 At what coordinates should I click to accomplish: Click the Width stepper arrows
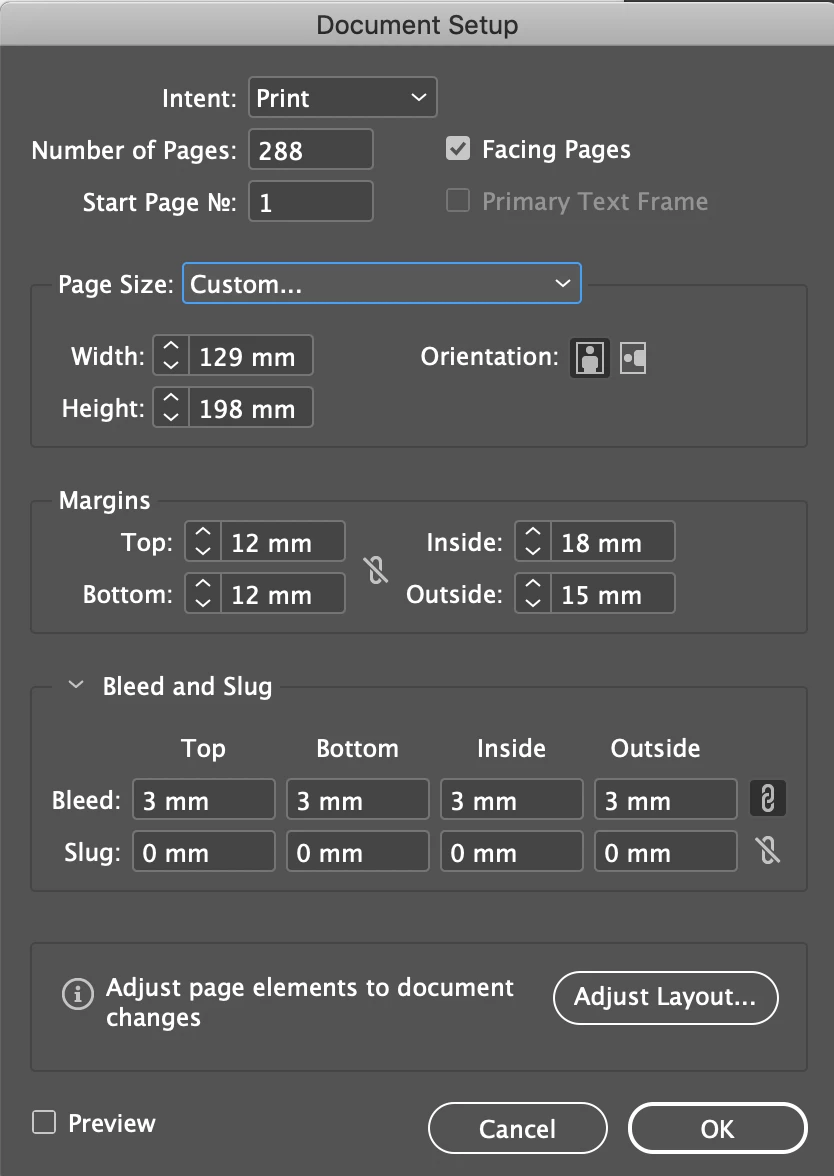click(x=171, y=355)
